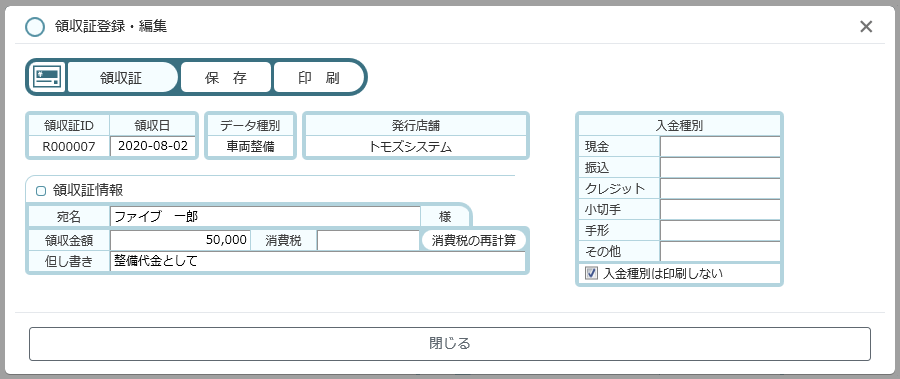
Task: Click the 領収日 date field 2020-08-02
Action: pyautogui.click(x=153, y=146)
